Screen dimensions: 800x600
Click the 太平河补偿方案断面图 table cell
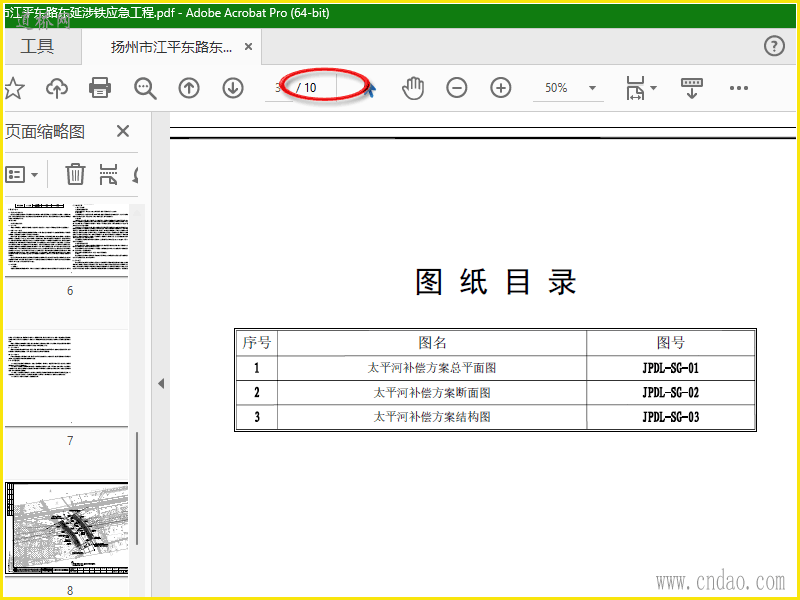(x=432, y=392)
